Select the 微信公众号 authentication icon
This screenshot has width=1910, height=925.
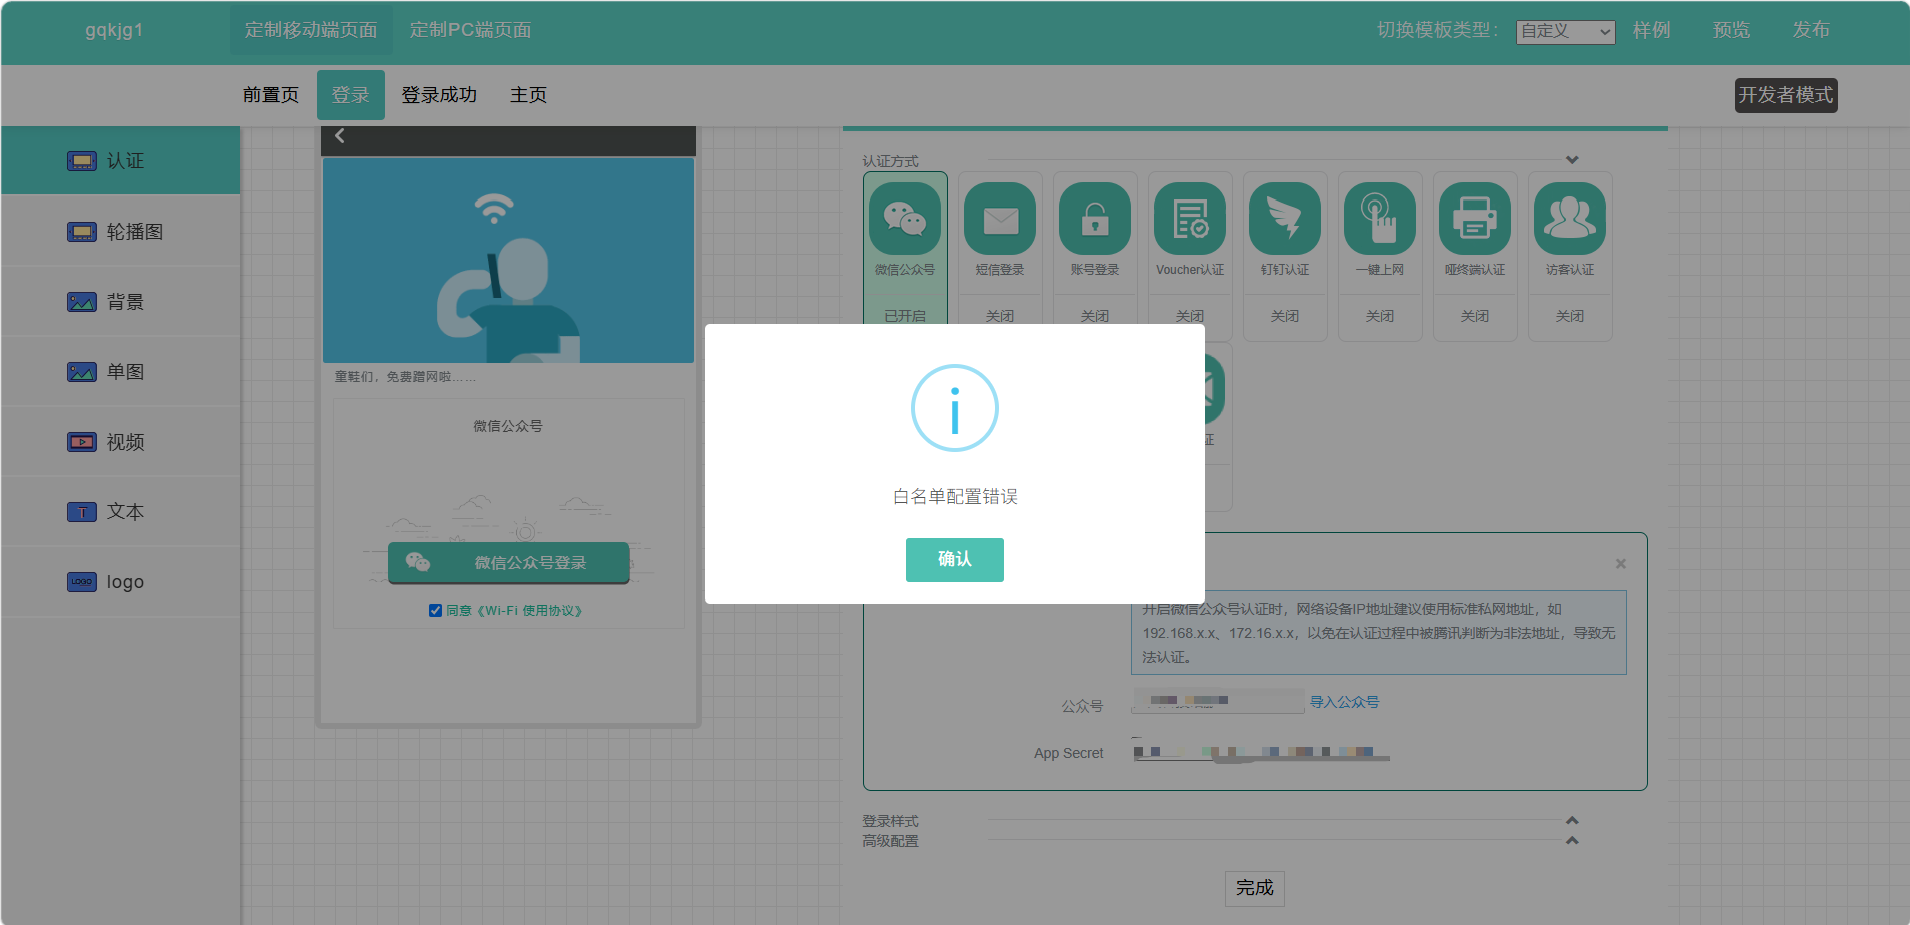[x=905, y=218]
